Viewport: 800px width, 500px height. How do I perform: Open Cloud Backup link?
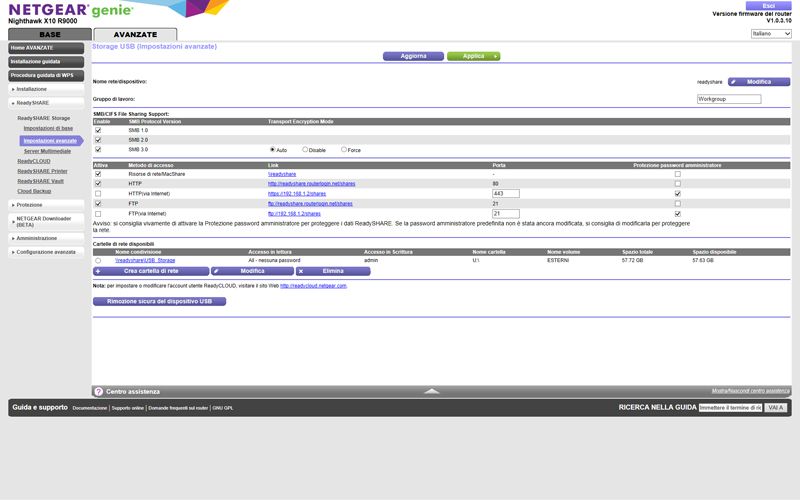click(34, 191)
